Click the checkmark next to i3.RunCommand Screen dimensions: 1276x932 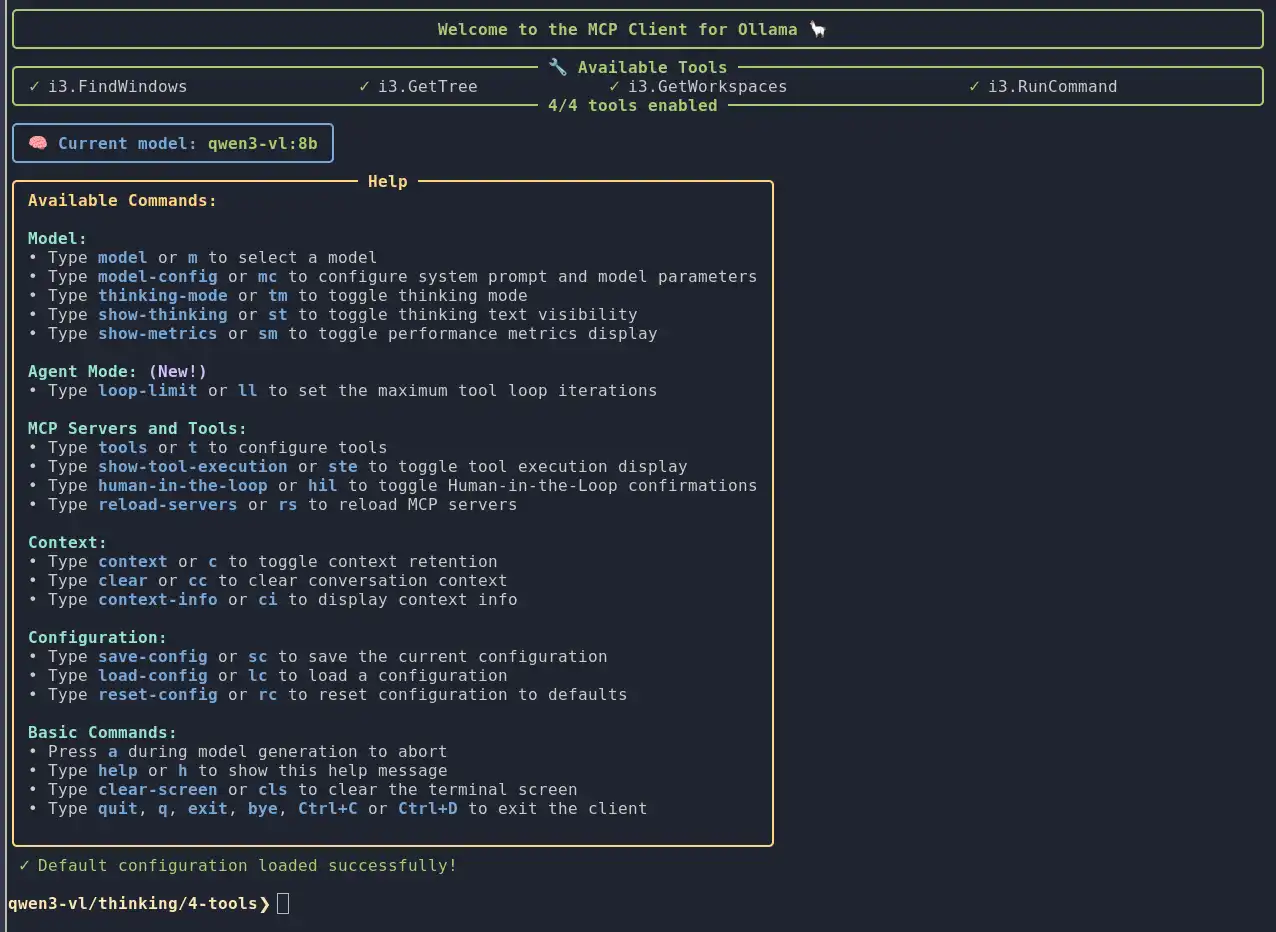click(974, 86)
